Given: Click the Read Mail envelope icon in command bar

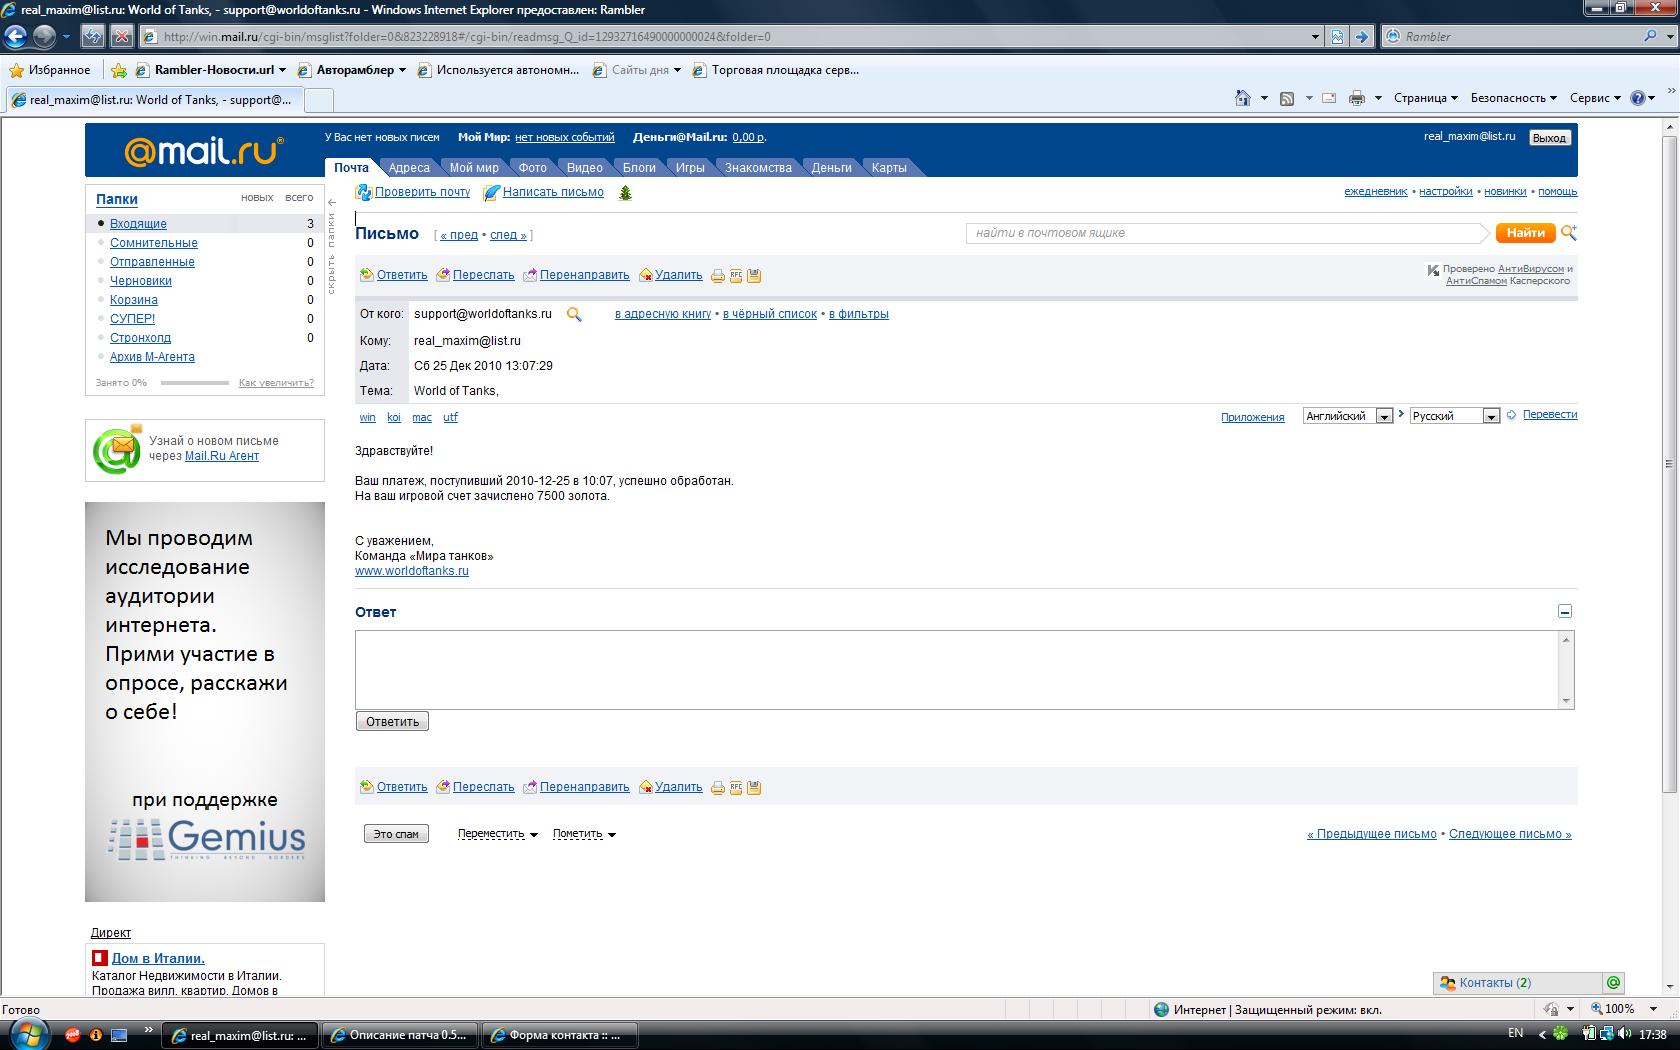Looking at the screenshot, I should [x=1329, y=98].
